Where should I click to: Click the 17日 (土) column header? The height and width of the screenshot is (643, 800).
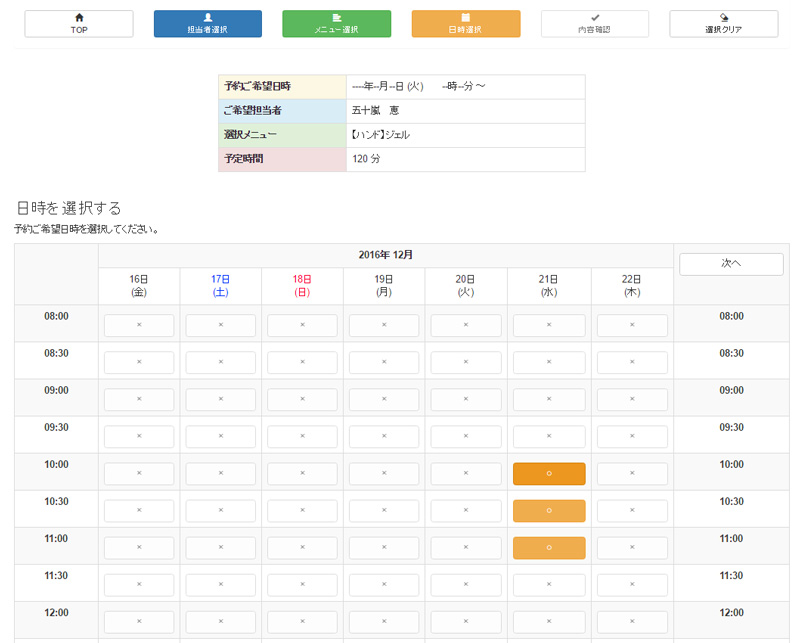point(221,286)
